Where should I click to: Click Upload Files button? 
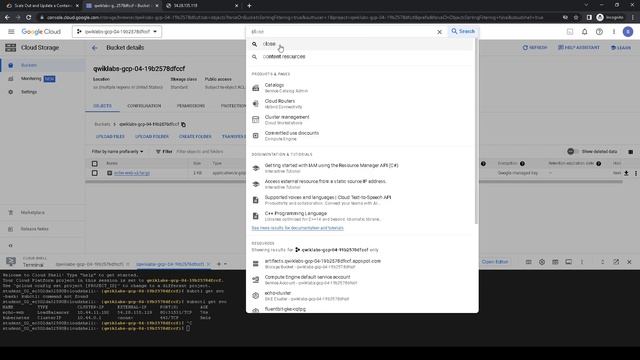(110, 136)
